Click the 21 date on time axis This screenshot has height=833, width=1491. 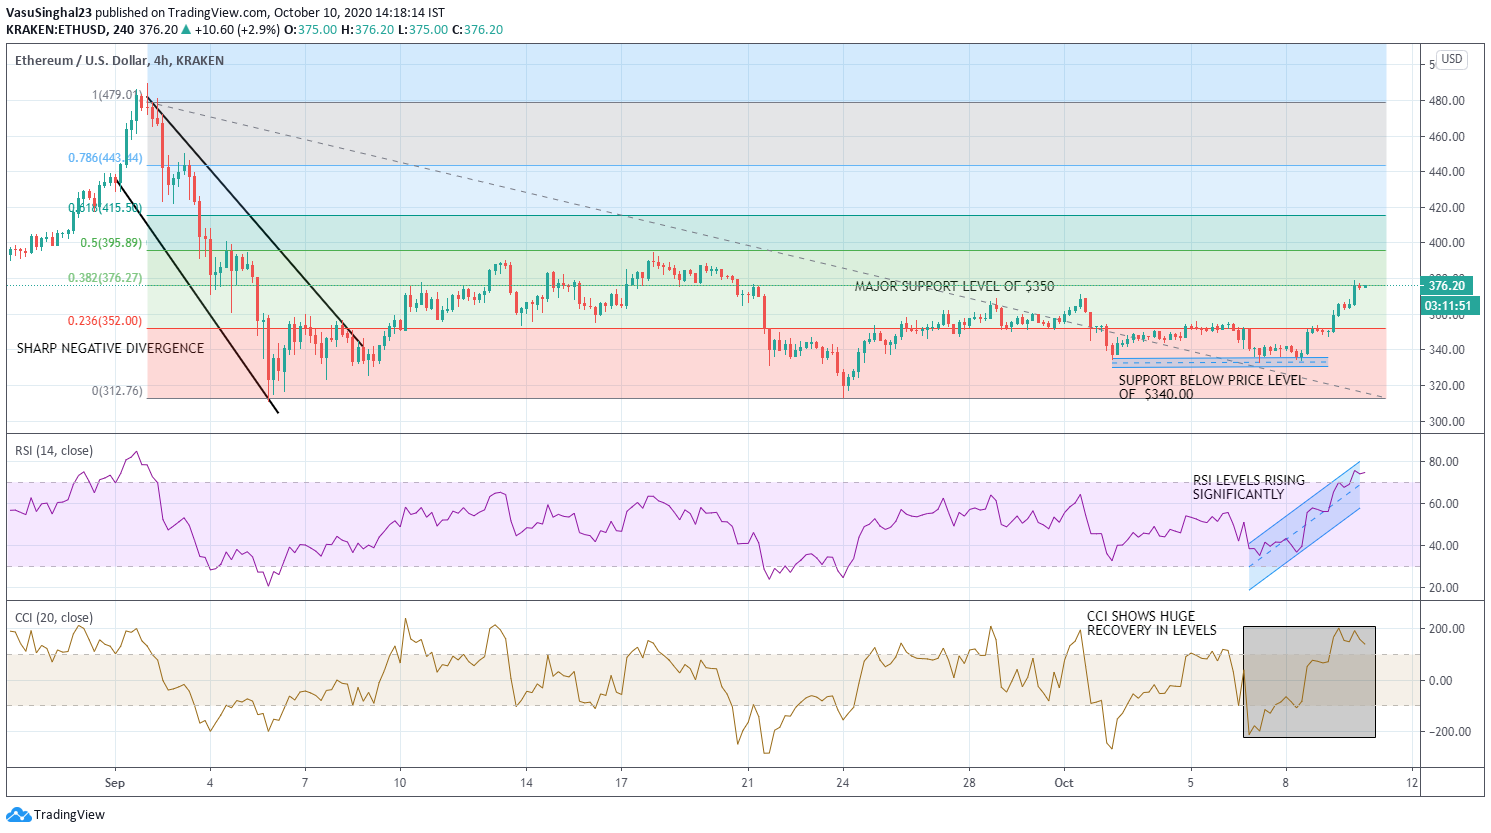[x=747, y=783]
